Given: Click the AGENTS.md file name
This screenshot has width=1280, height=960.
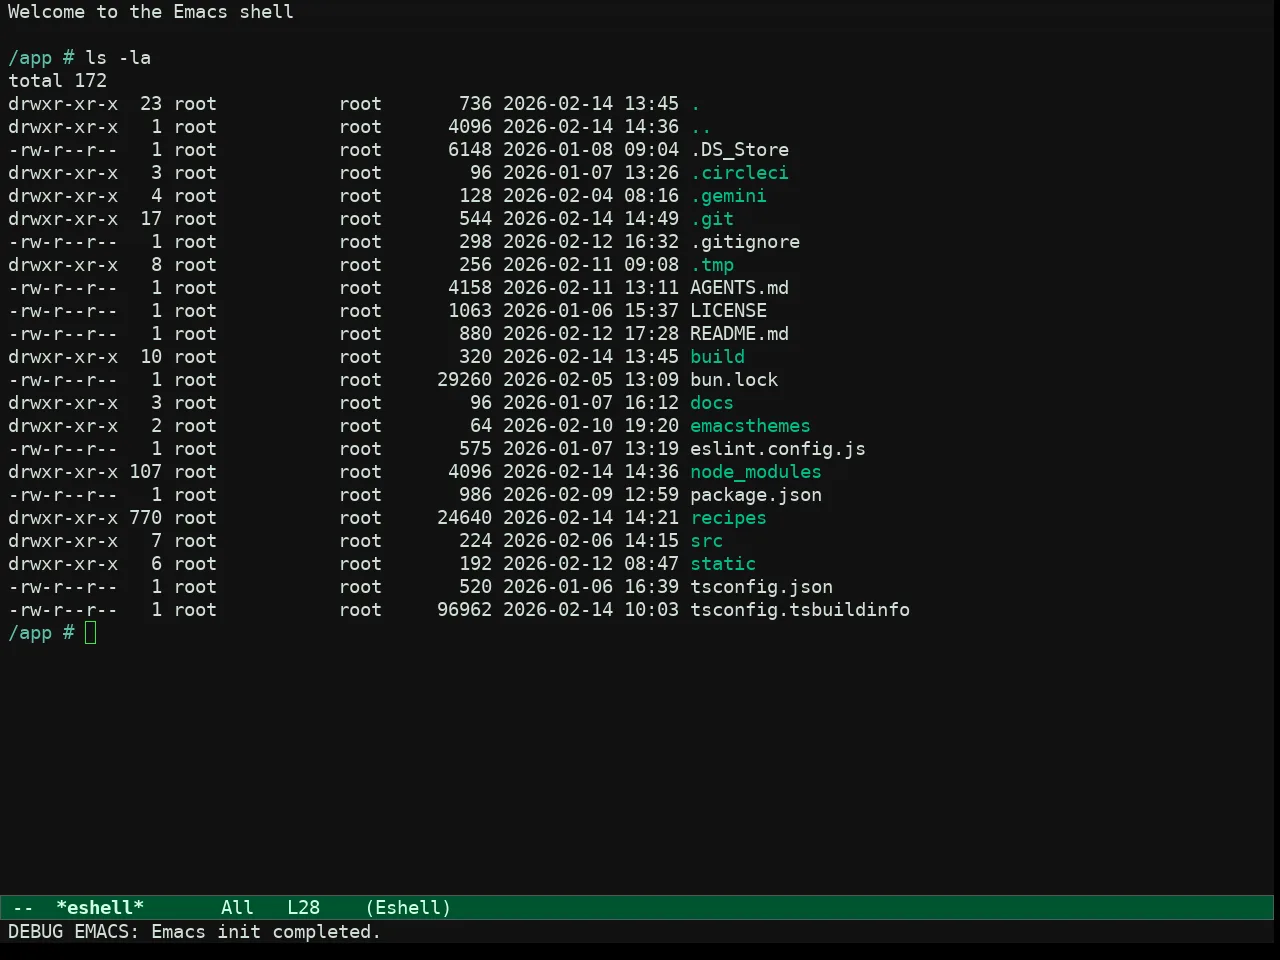Looking at the screenshot, I should (x=739, y=288).
